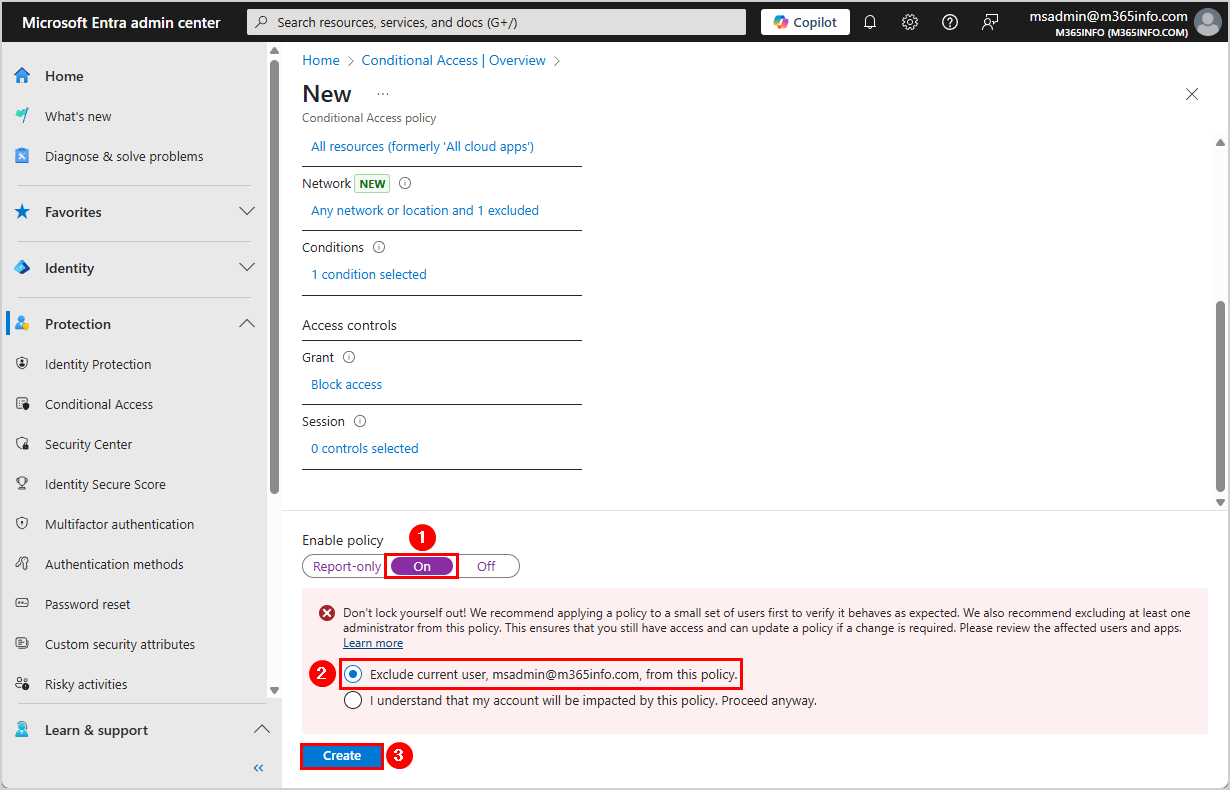
Task: Click the Multifactor authentication shield icon
Action: tap(22, 524)
